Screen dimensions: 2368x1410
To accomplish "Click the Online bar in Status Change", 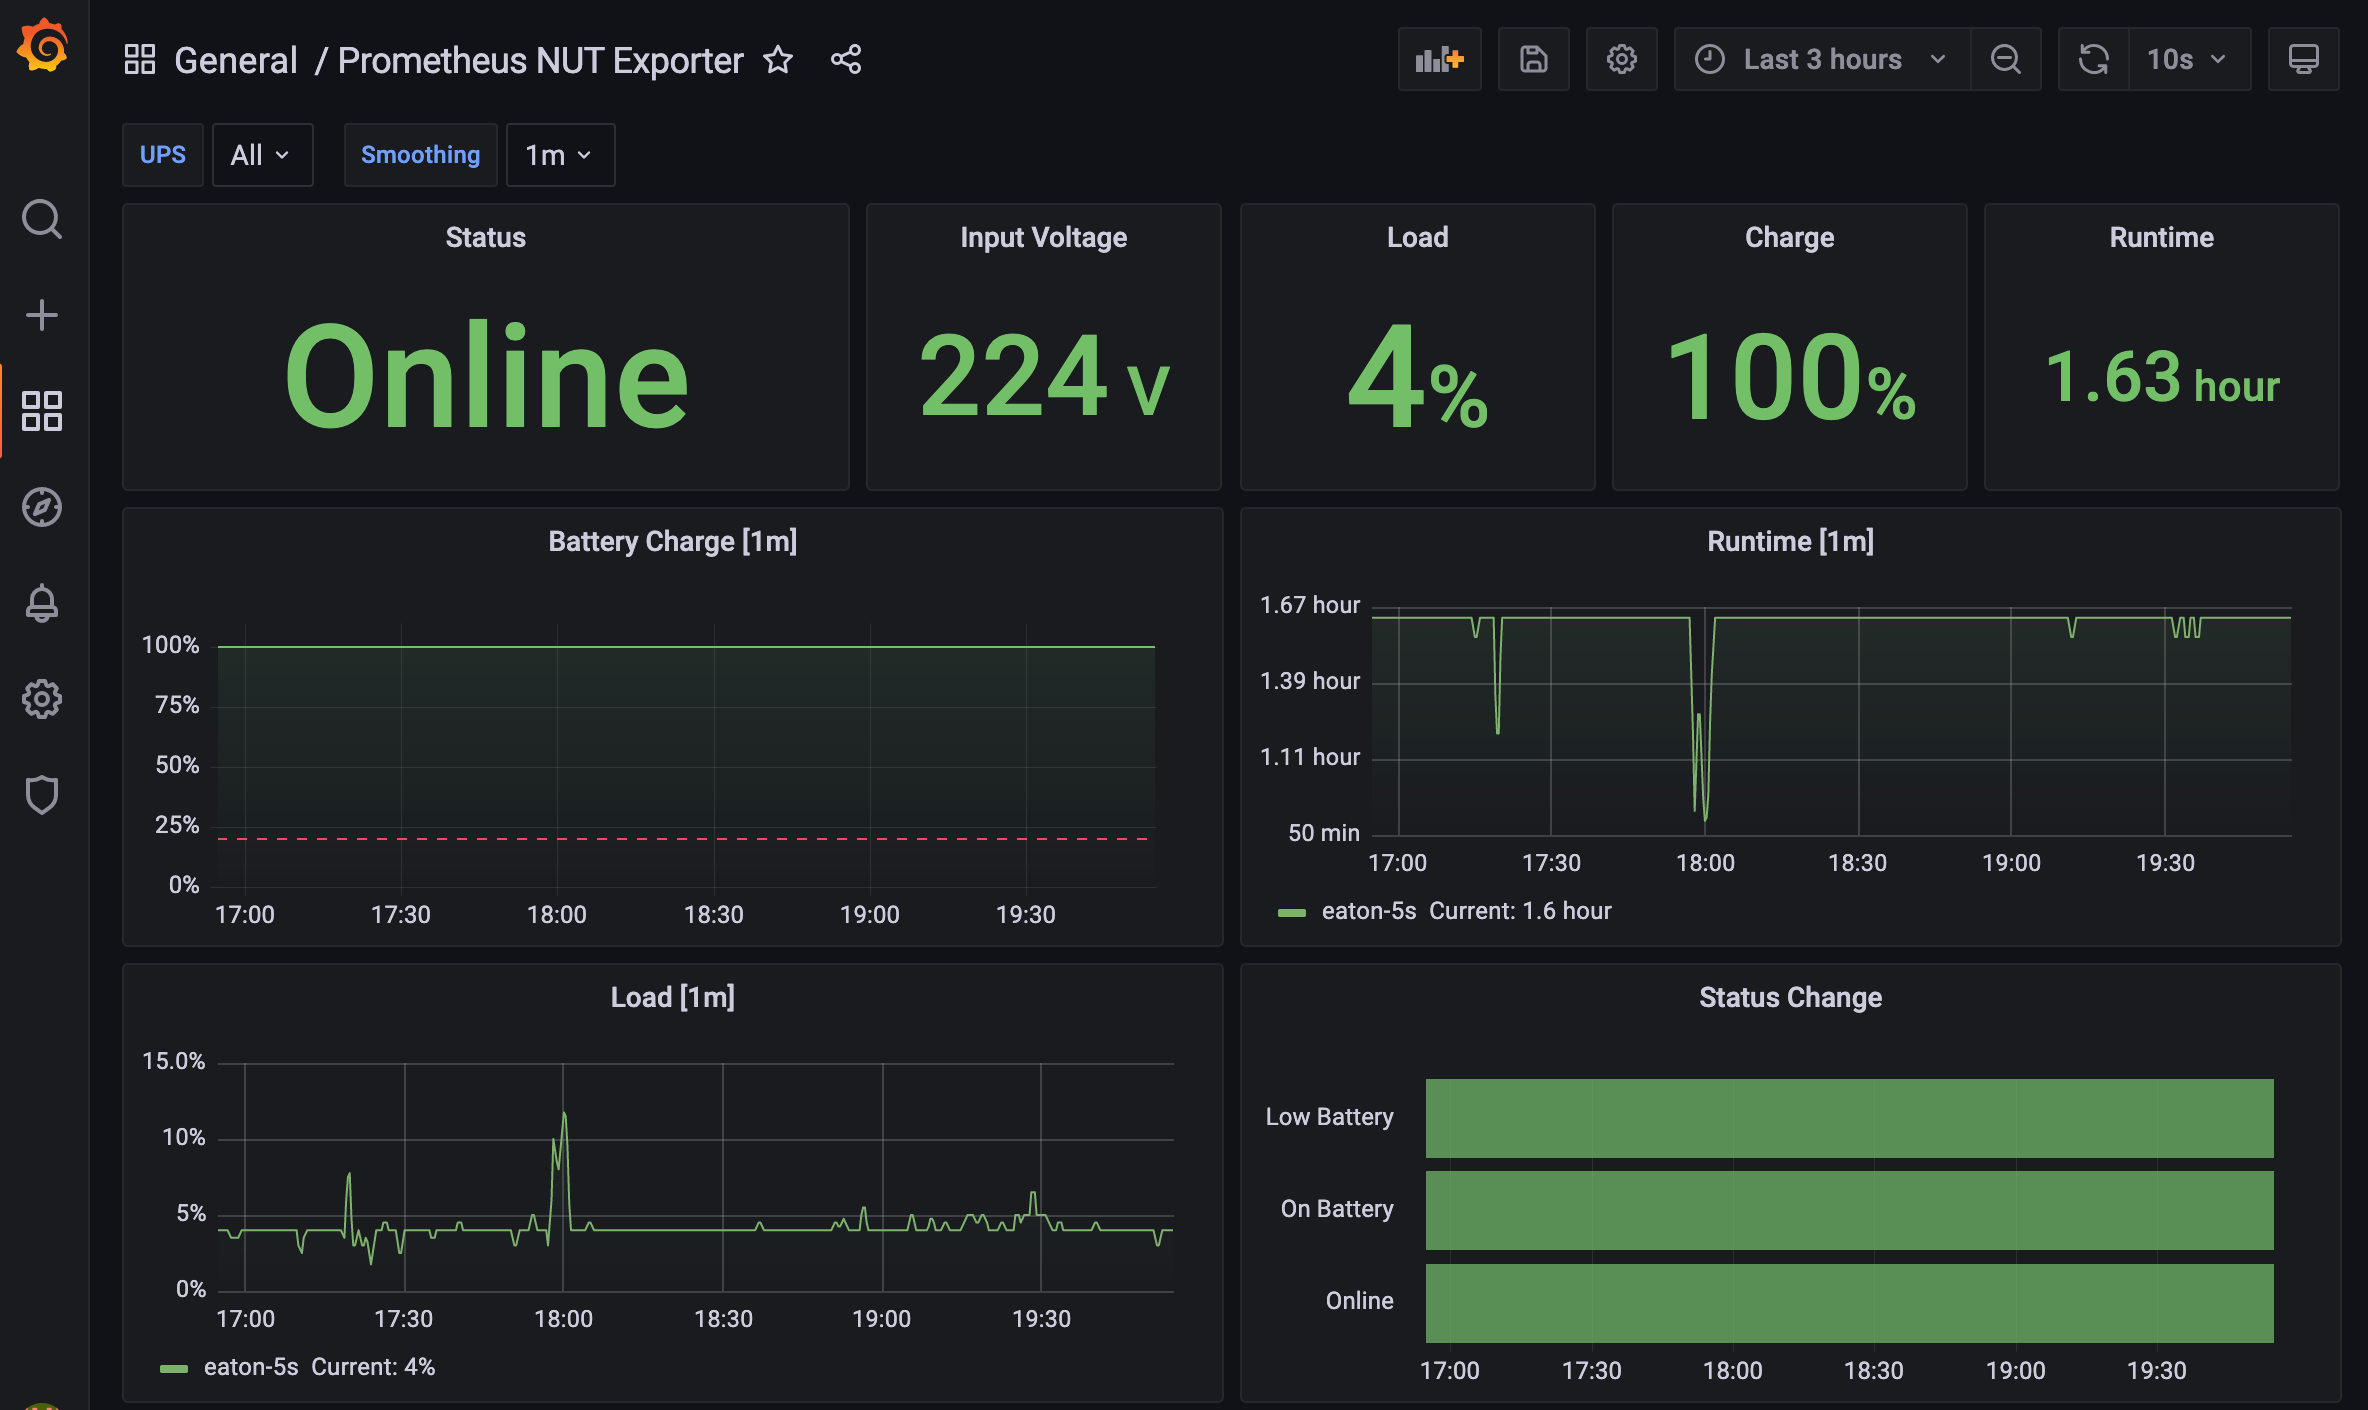I will click(x=1848, y=1302).
